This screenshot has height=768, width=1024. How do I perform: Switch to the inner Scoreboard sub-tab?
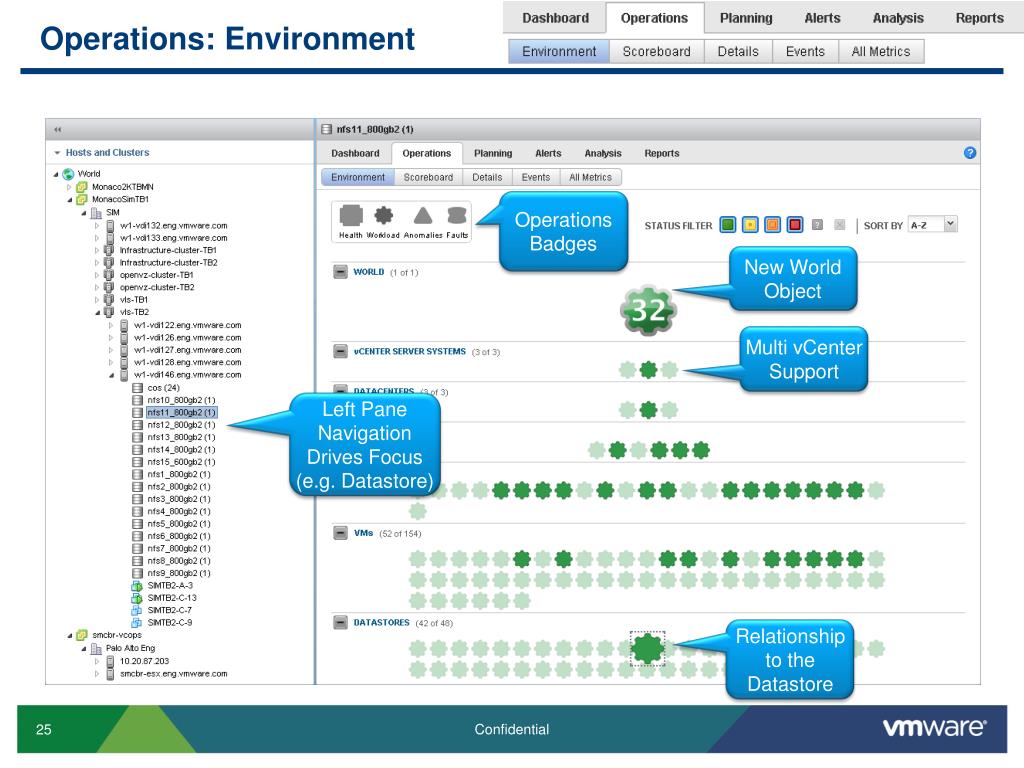point(428,178)
